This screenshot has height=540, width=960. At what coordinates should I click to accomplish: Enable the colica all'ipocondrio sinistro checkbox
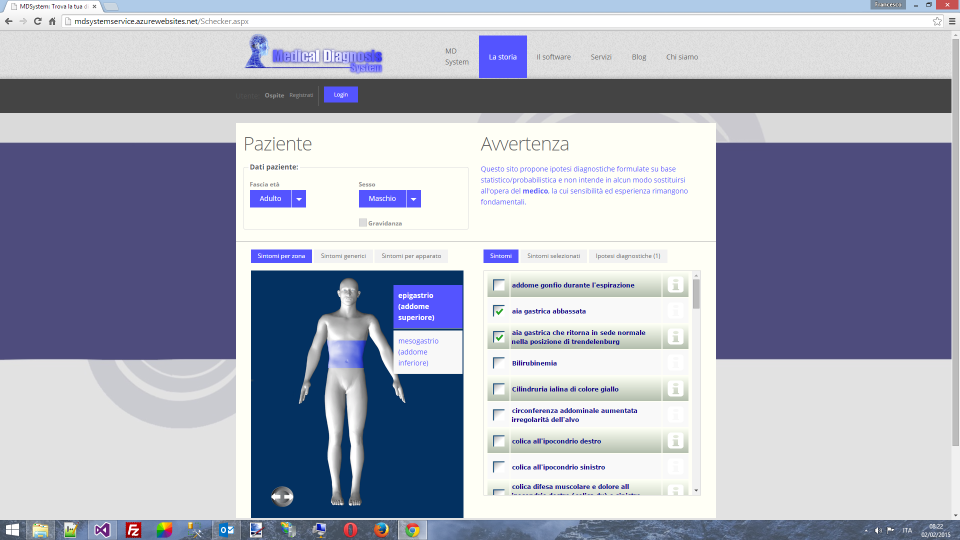pos(499,467)
